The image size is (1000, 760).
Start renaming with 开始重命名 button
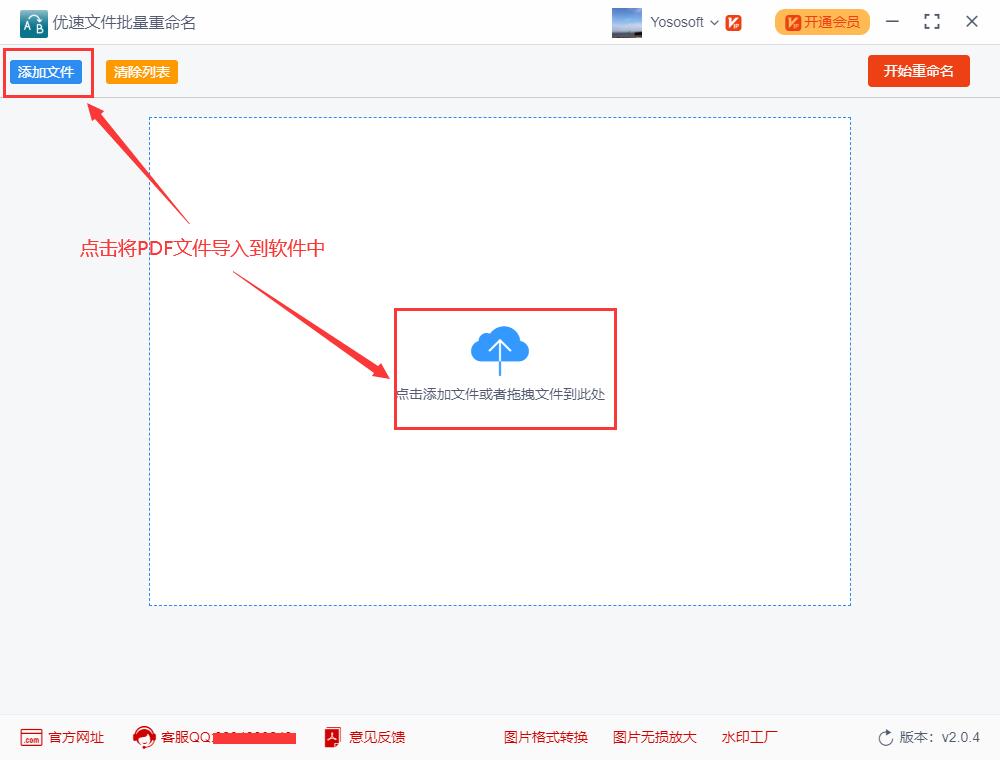(918, 71)
